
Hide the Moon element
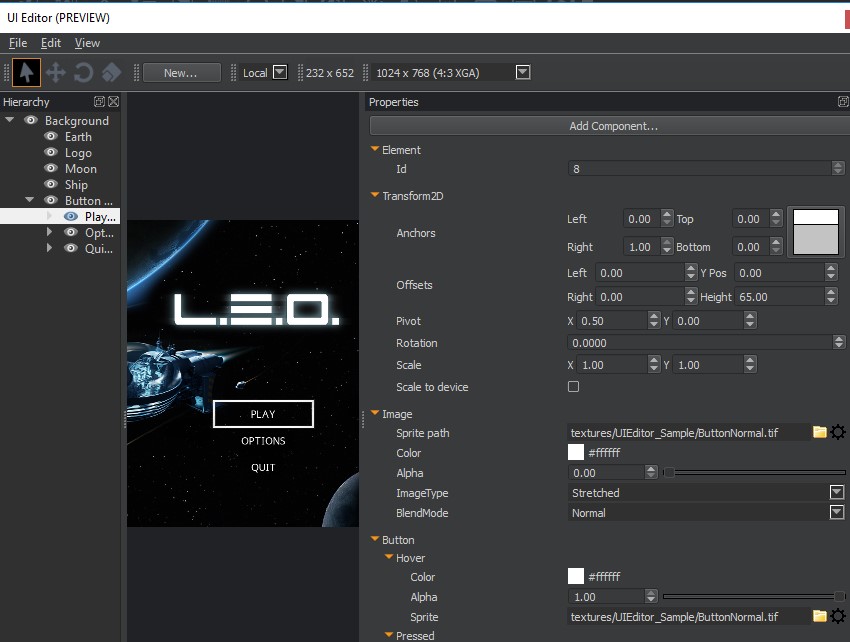[x=50, y=168]
